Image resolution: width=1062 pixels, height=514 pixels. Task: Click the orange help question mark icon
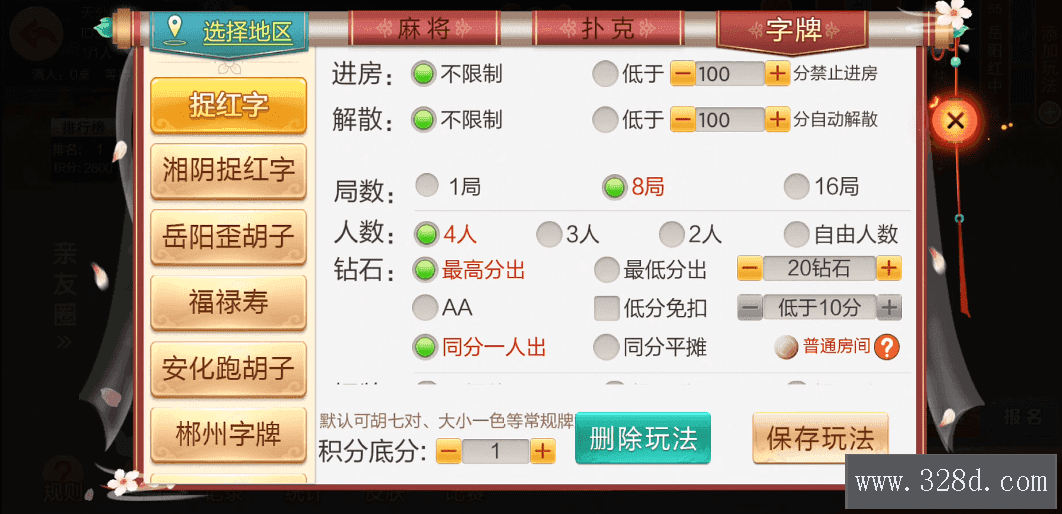(x=887, y=347)
